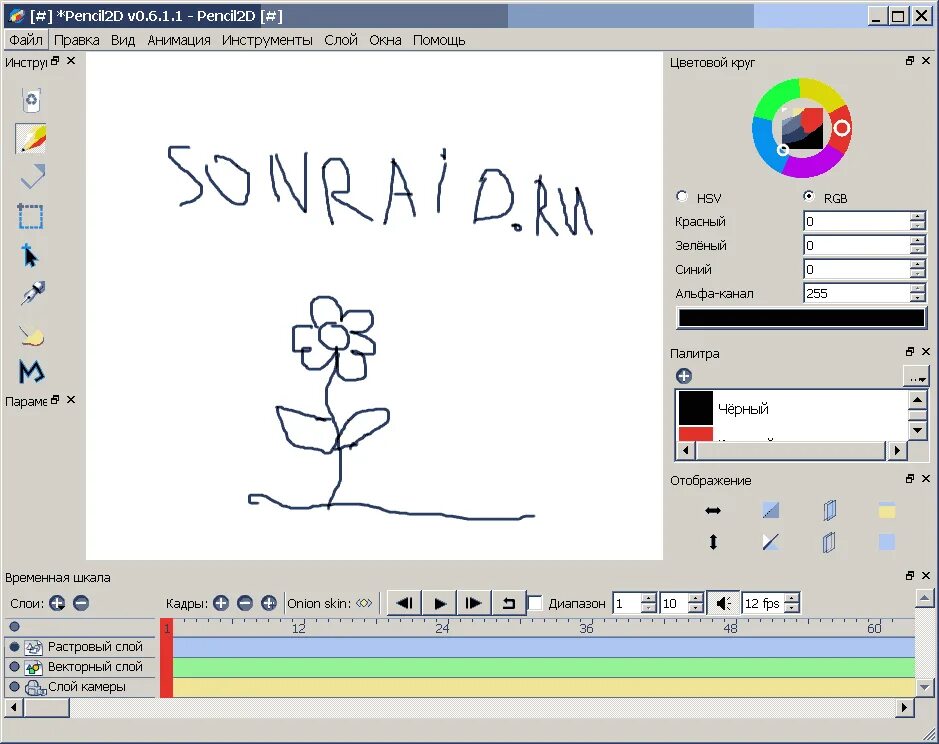
Task: Toggle loop playback button
Action: click(508, 603)
